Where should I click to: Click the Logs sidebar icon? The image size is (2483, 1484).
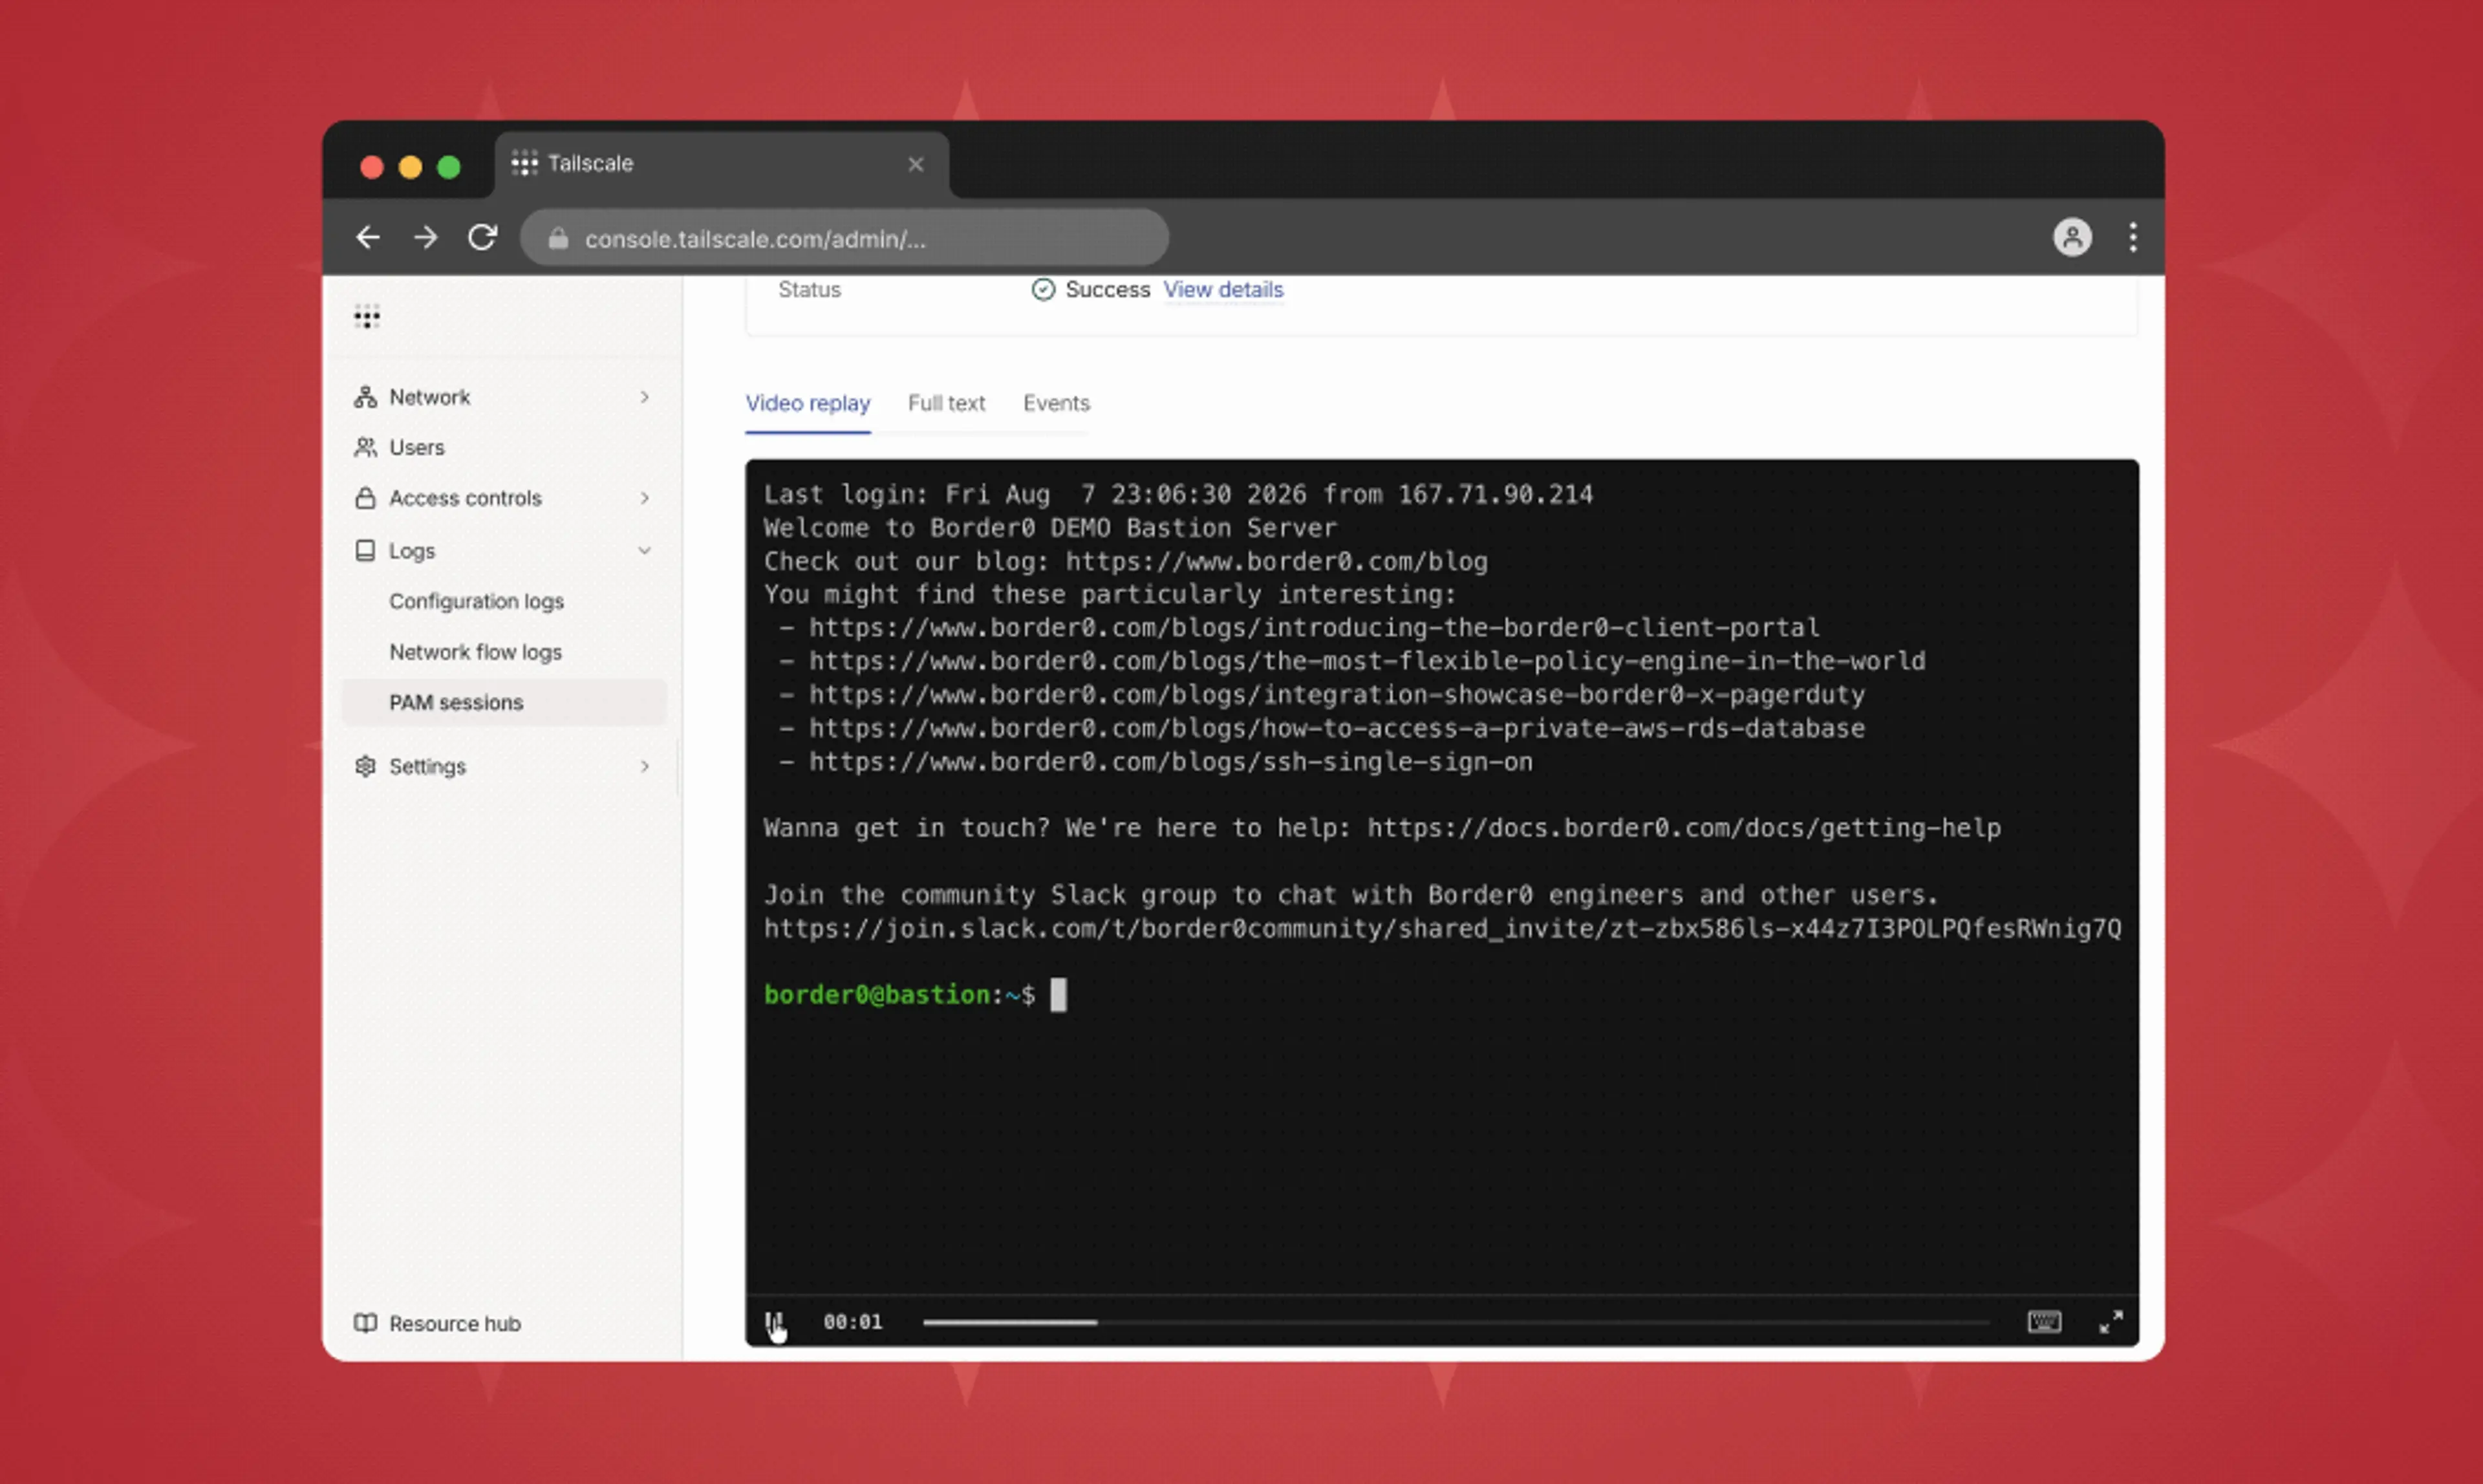(x=365, y=551)
